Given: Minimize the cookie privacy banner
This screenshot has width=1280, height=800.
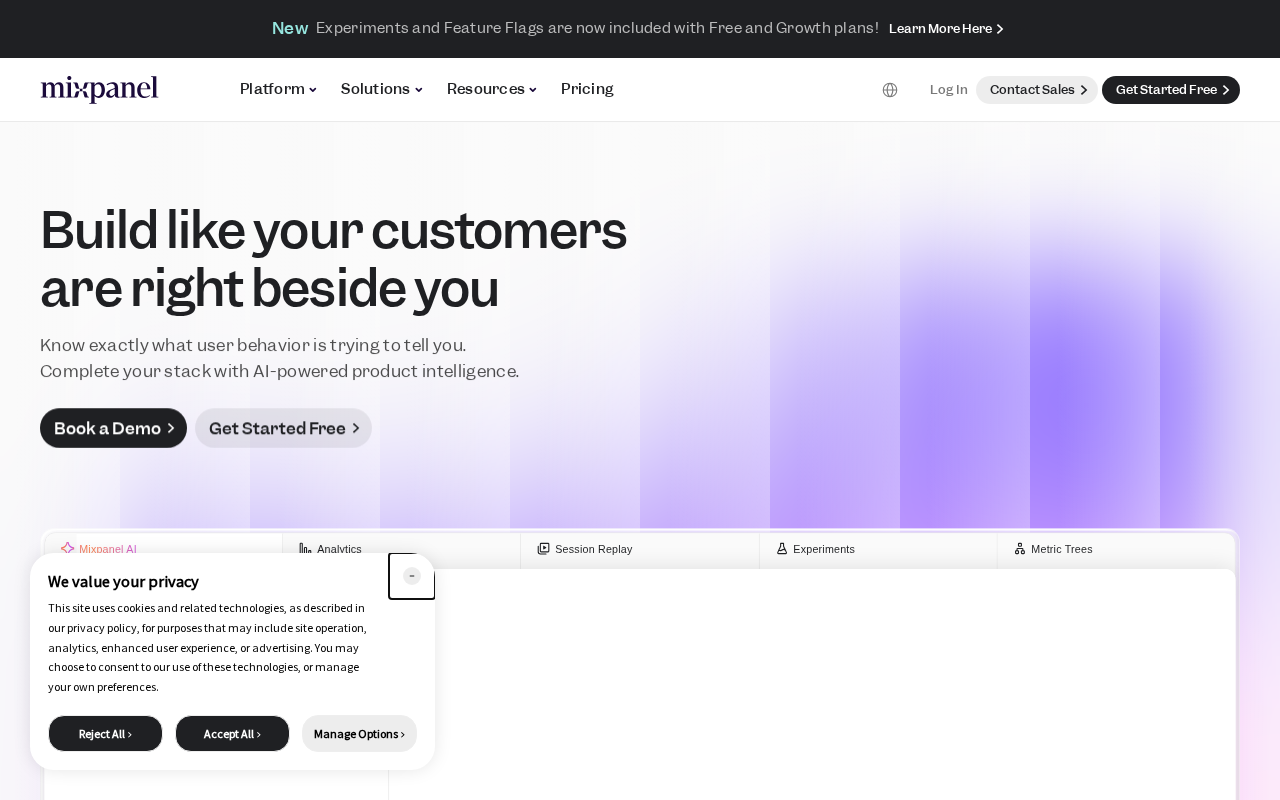Looking at the screenshot, I should 412,576.
